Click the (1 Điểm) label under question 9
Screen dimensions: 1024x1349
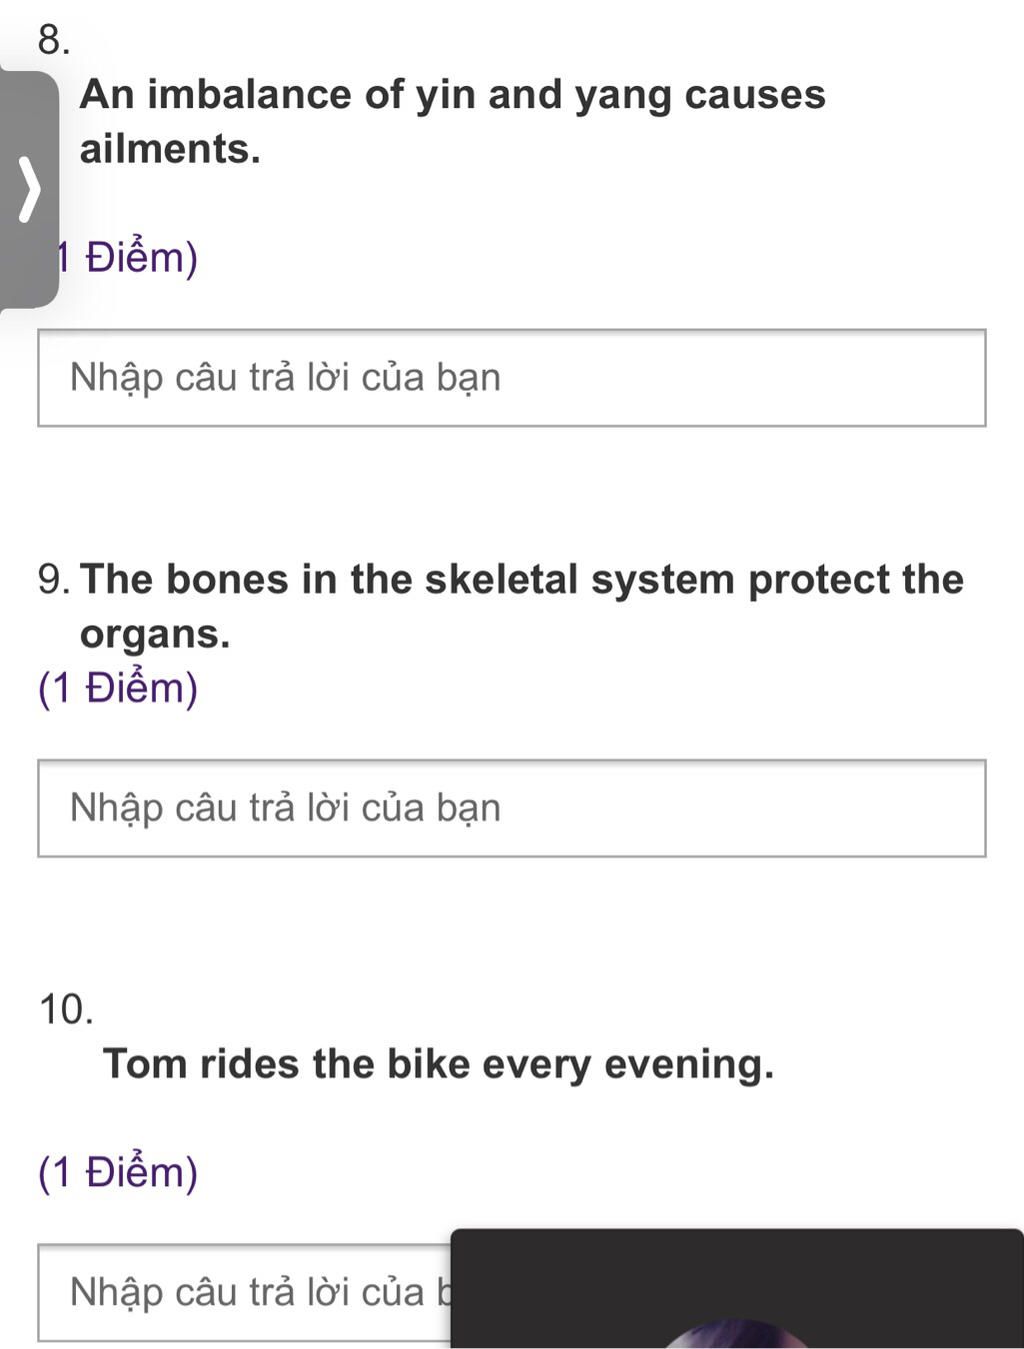(118, 688)
